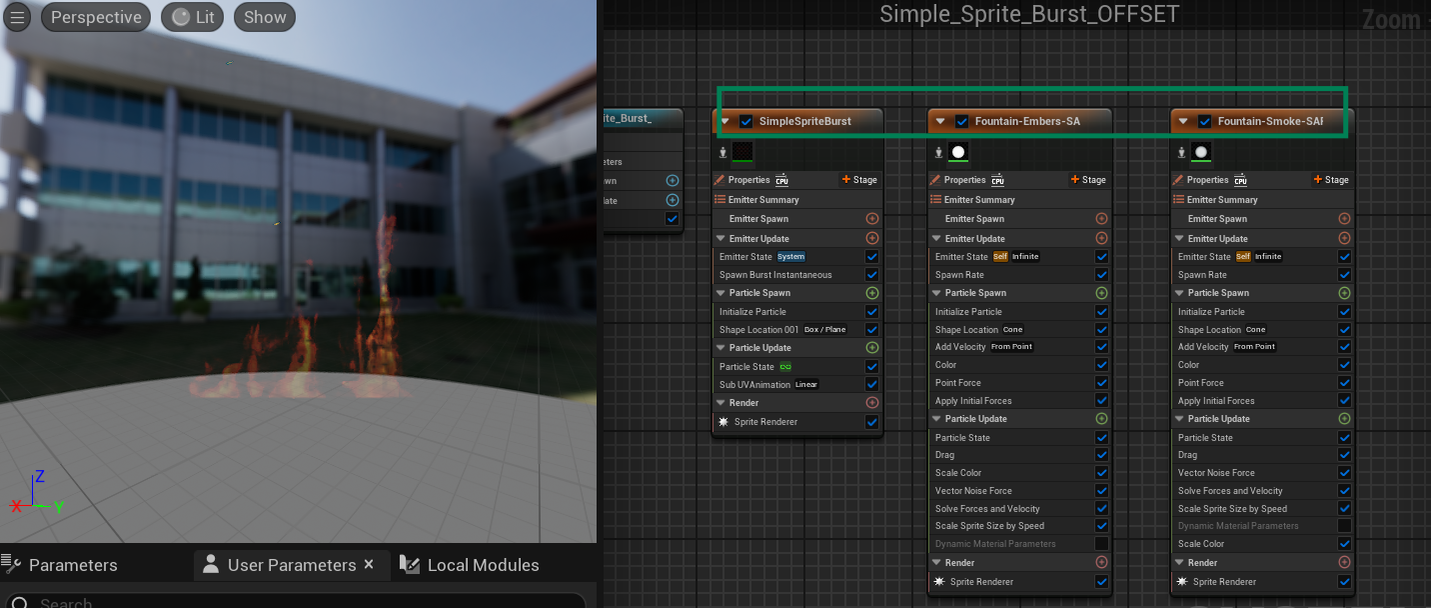1431x608 pixels.
Task: Uncheck Shape Location 001 module checkbox
Action: coord(872,330)
